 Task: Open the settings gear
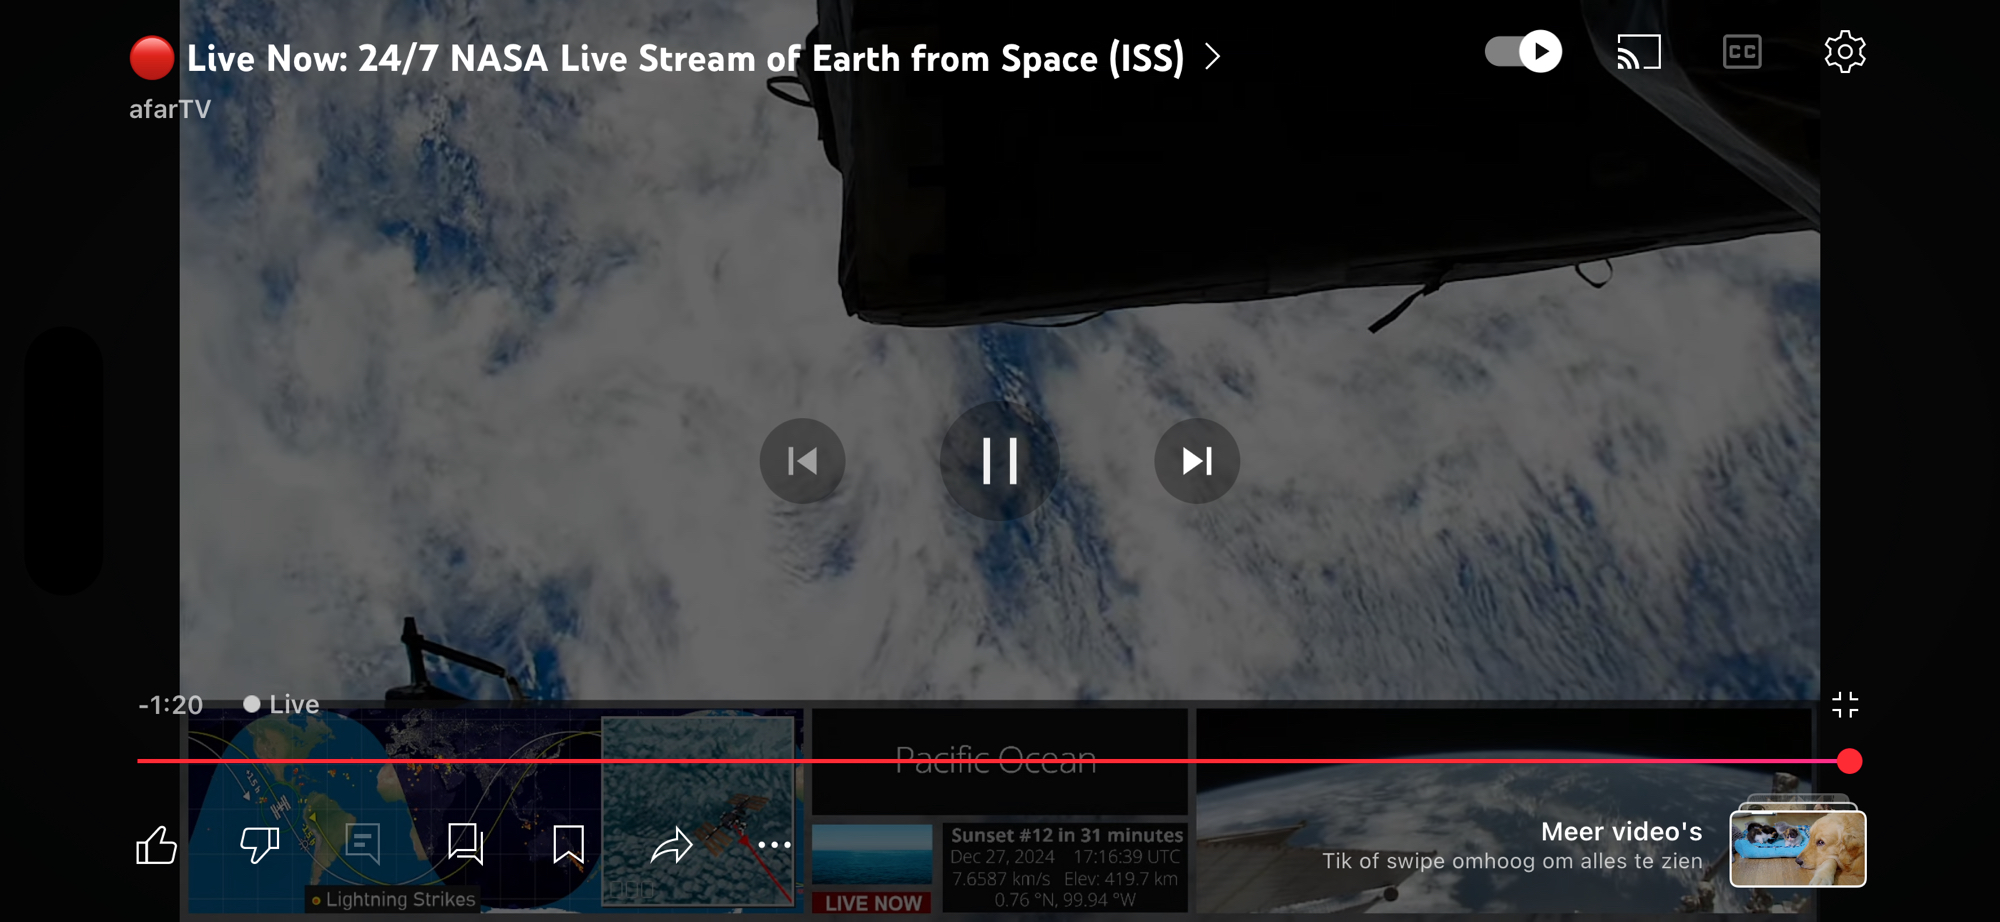(x=1844, y=52)
